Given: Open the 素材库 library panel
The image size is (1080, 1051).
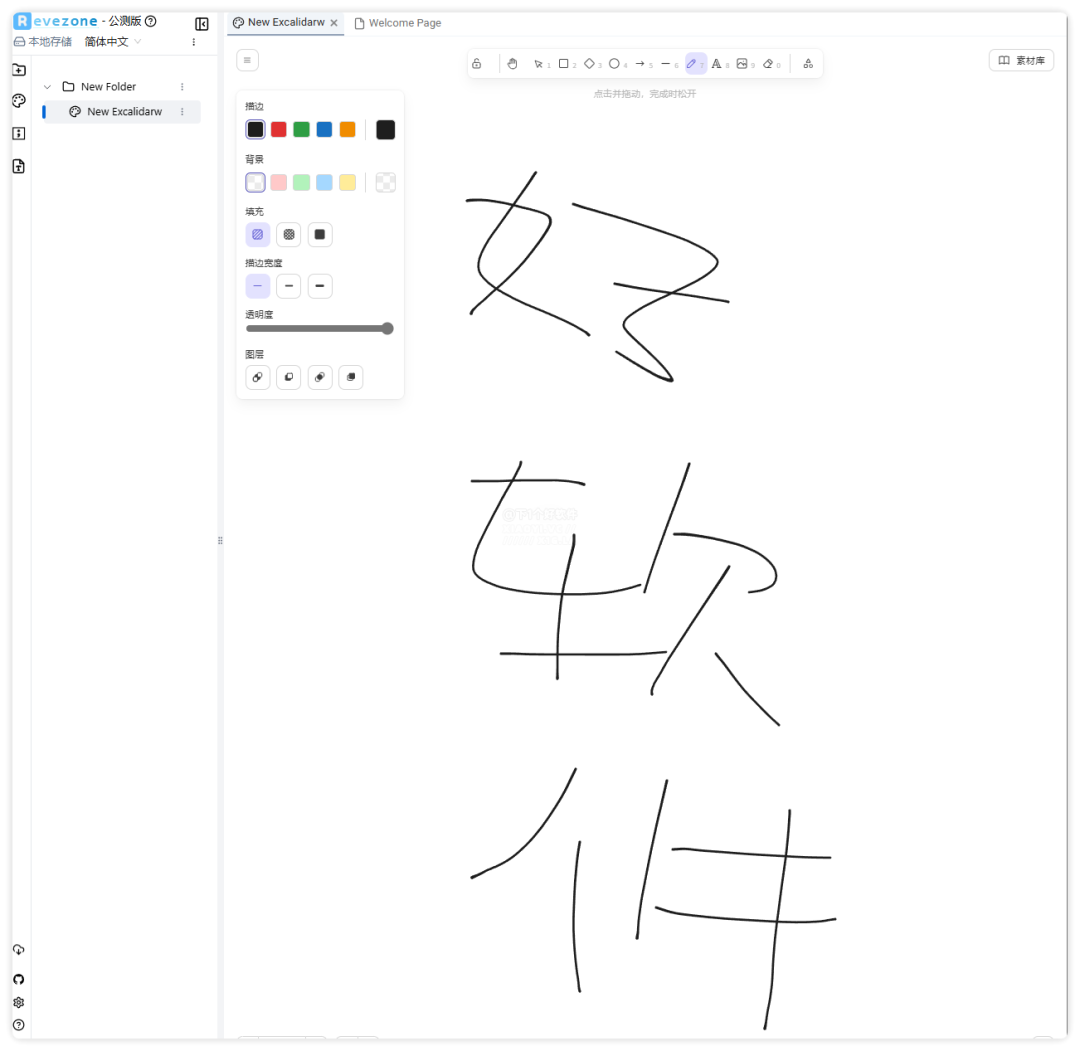Looking at the screenshot, I should click(1021, 60).
